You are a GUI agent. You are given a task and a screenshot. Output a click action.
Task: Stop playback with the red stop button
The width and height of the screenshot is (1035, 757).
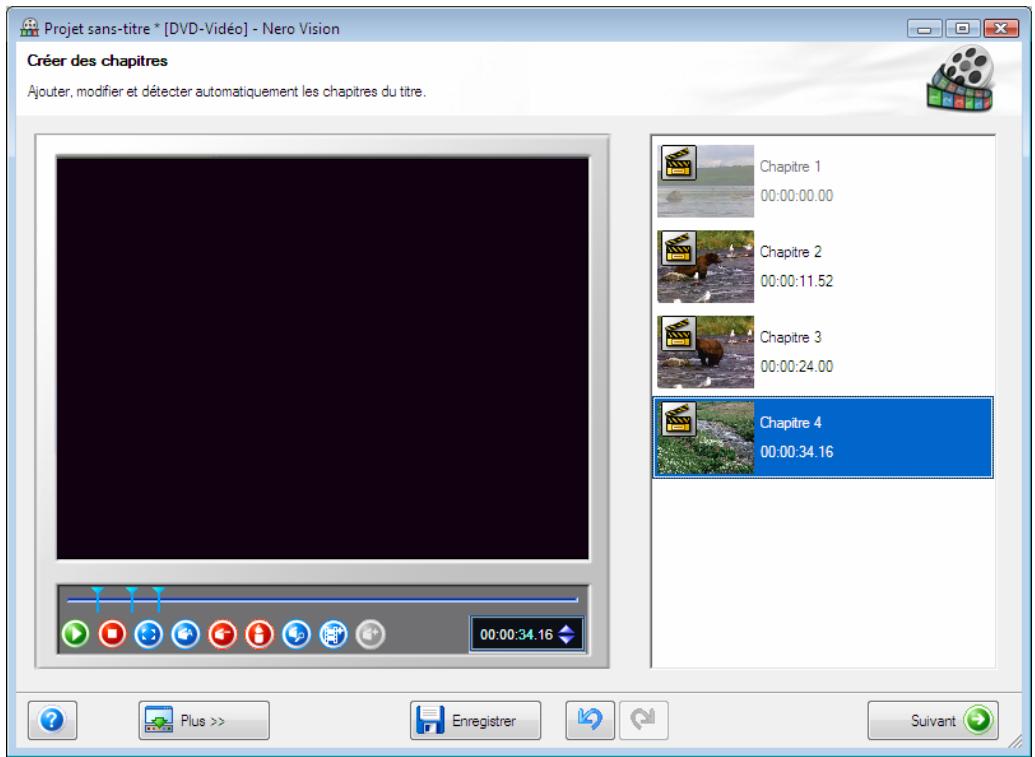pyautogui.click(x=112, y=634)
